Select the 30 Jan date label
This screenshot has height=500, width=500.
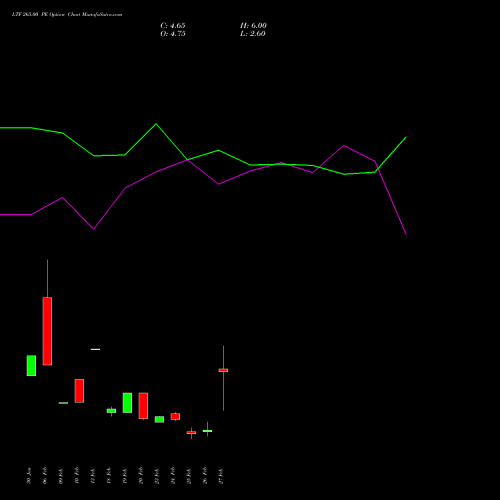point(29,476)
